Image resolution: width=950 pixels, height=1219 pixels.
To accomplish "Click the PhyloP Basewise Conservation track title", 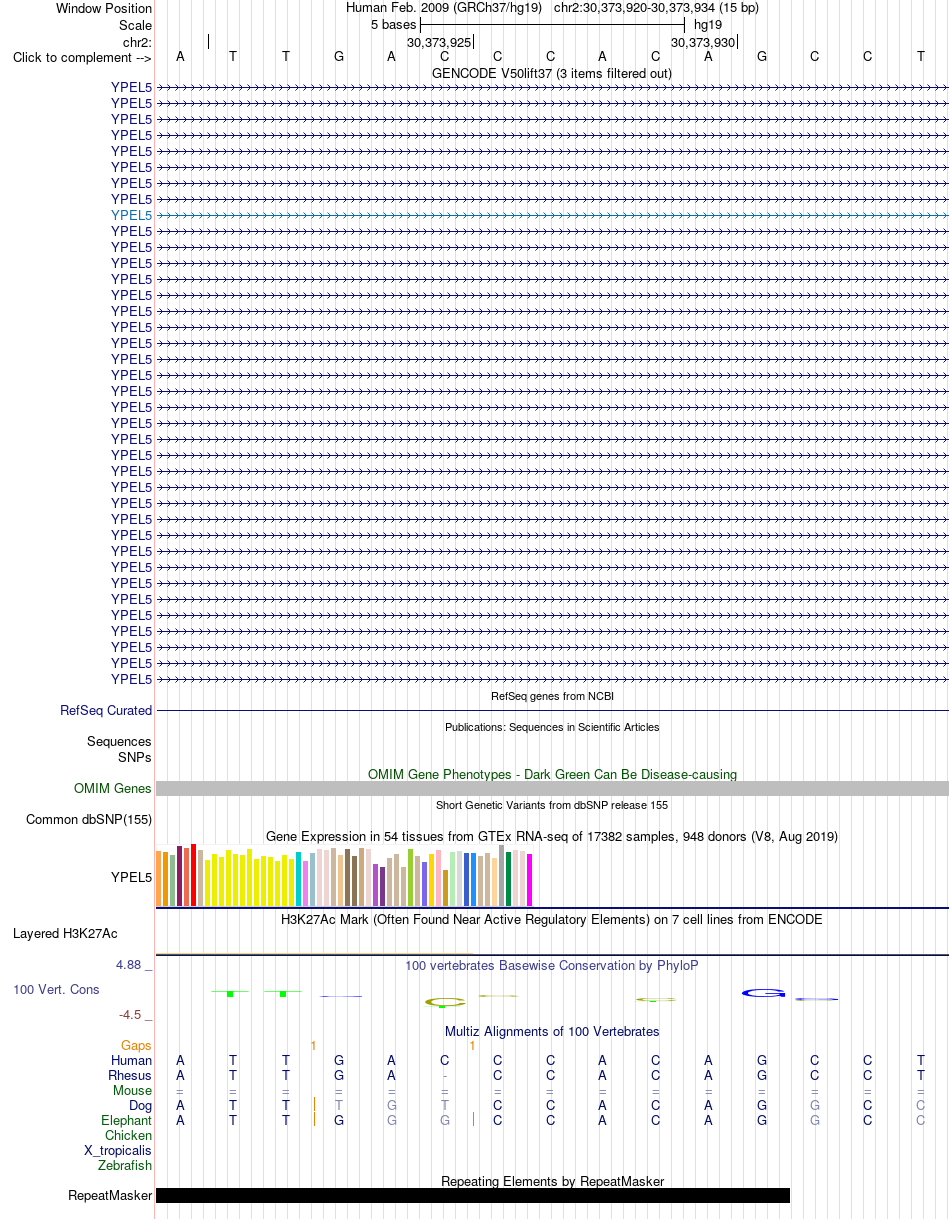I will (x=552, y=966).
